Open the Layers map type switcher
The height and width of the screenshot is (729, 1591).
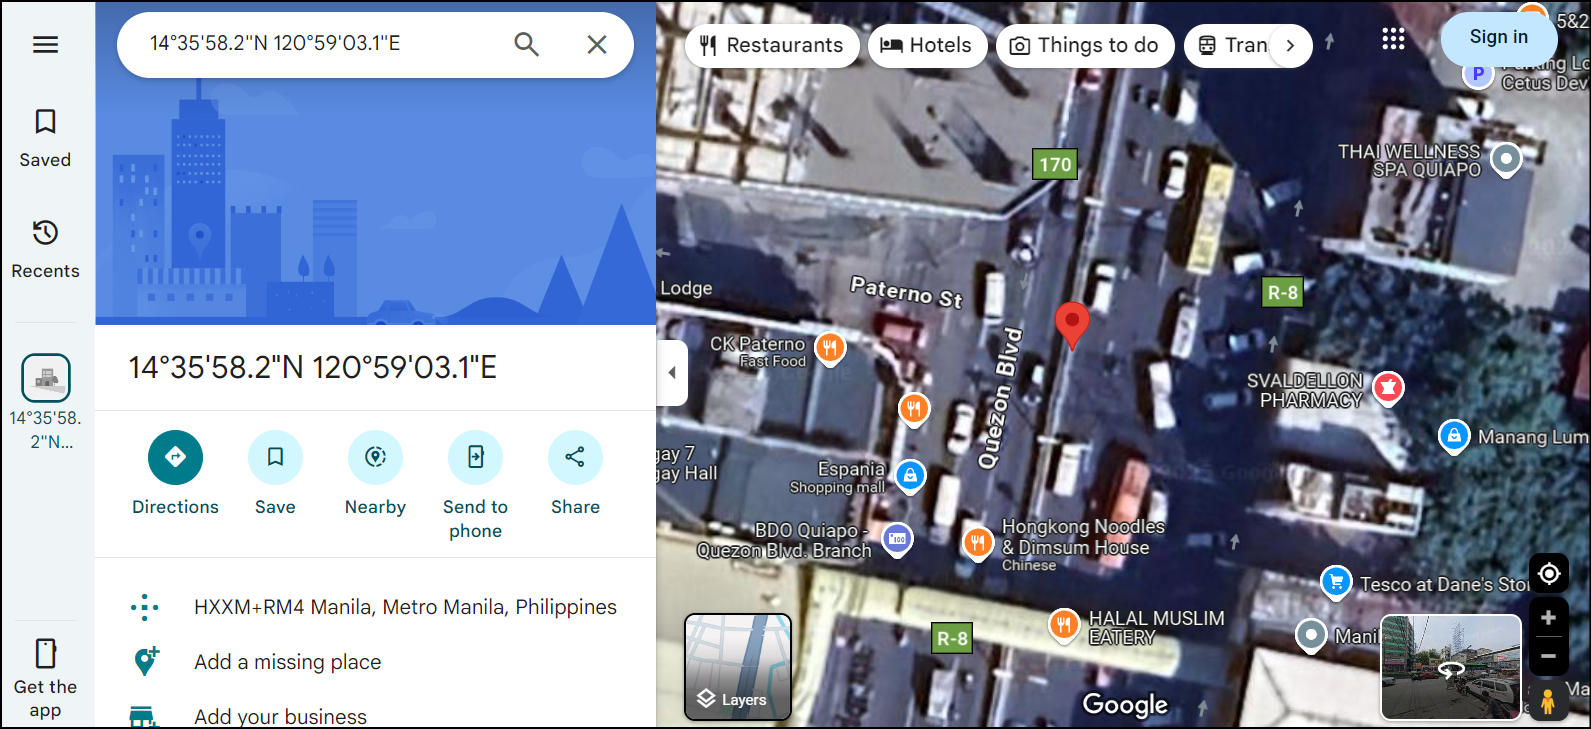click(738, 666)
